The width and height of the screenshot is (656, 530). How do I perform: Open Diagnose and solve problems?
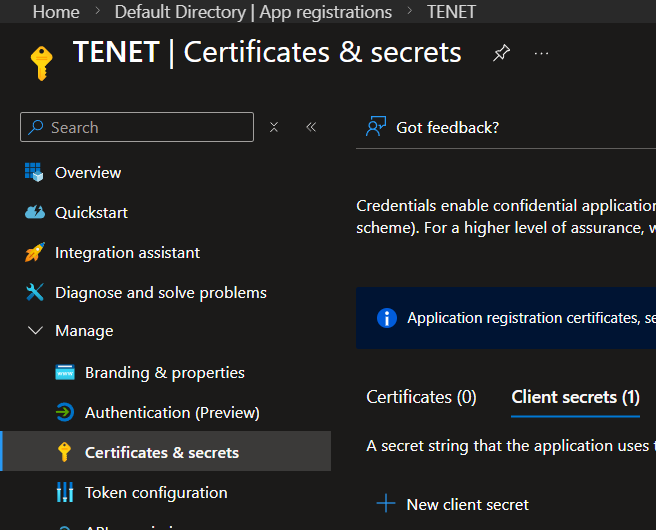(x=161, y=293)
